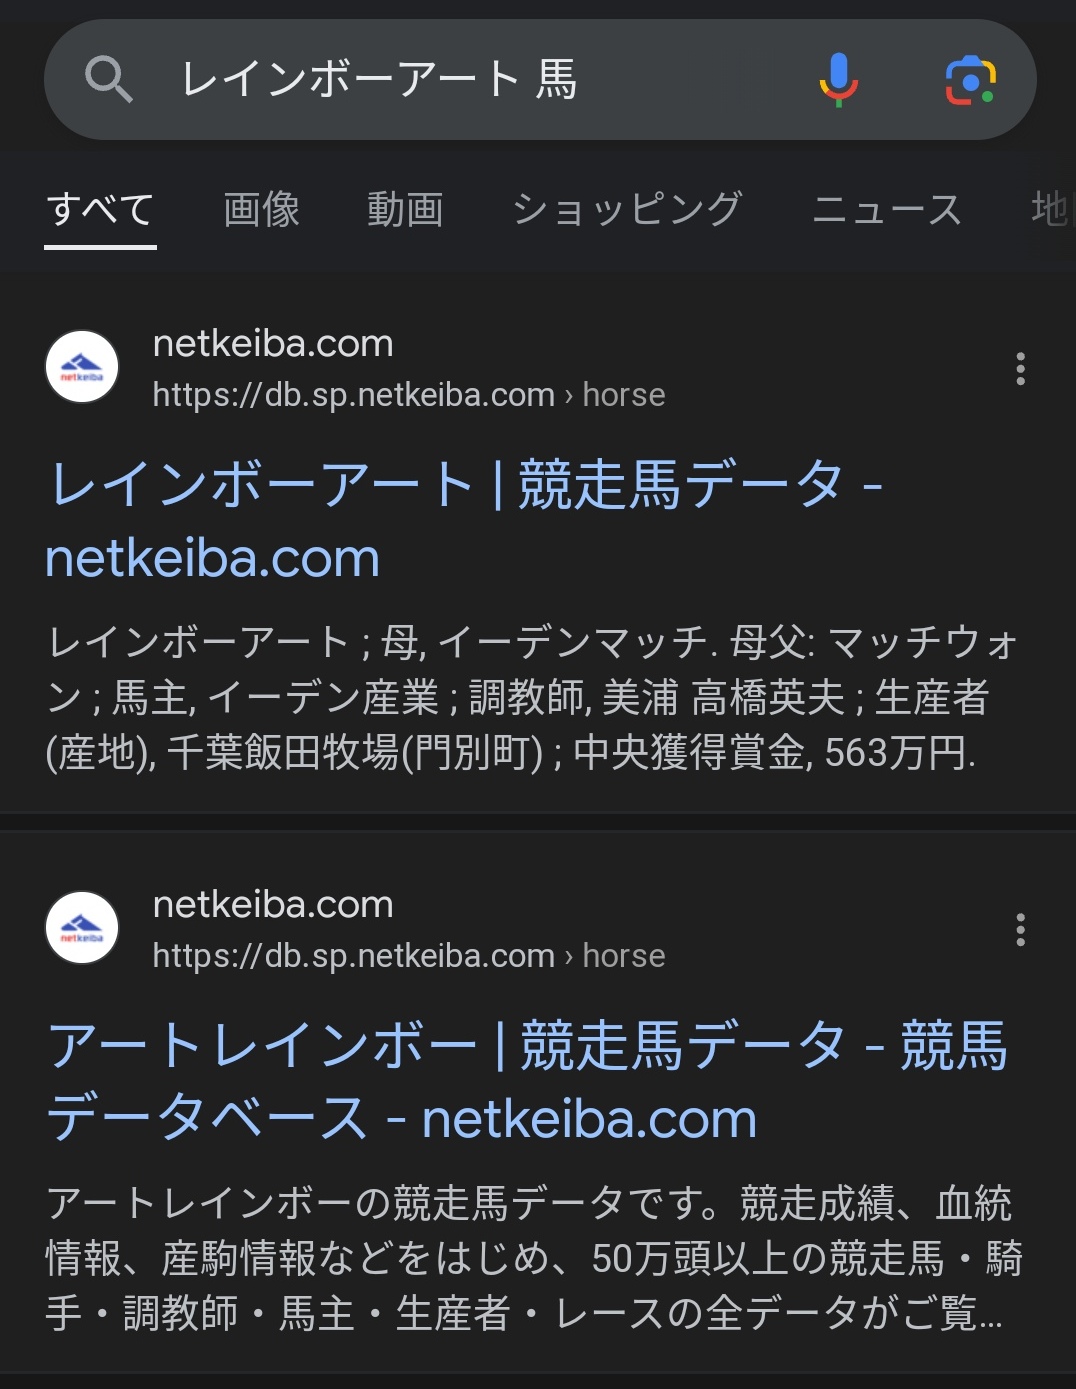The height and width of the screenshot is (1389, 1076).
Task: Tap second result's db.sp.netkeiba.com URL
Action: [x=408, y=956]
